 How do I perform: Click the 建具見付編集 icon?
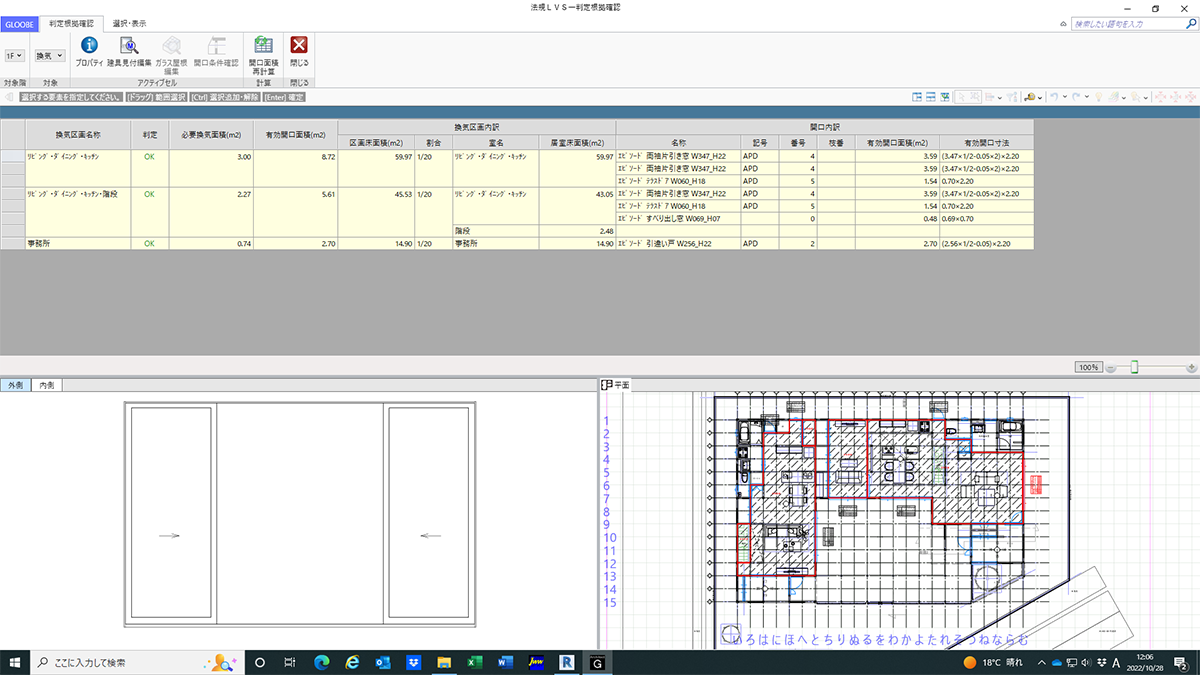point(129,50)
